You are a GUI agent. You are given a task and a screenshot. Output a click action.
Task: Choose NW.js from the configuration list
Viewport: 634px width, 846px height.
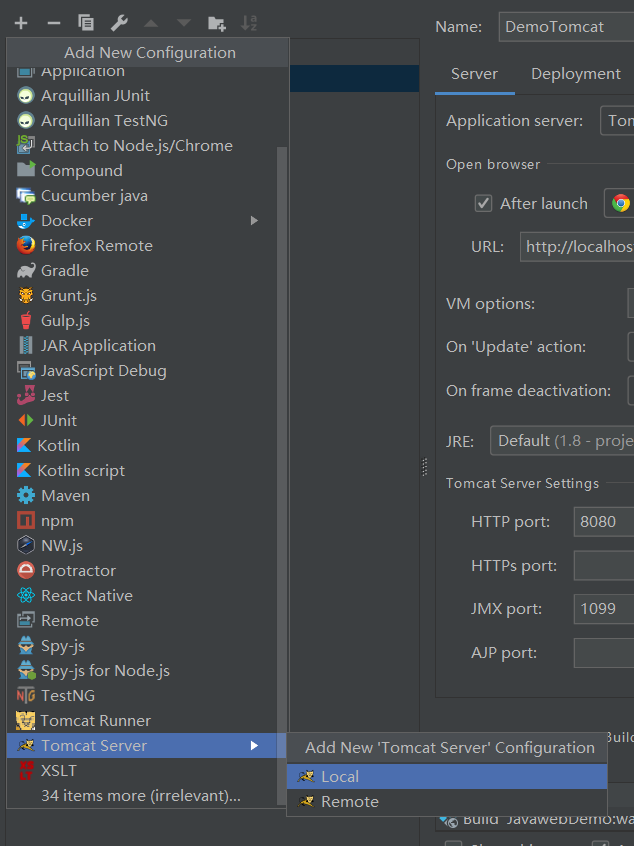[x=142, y=545]
